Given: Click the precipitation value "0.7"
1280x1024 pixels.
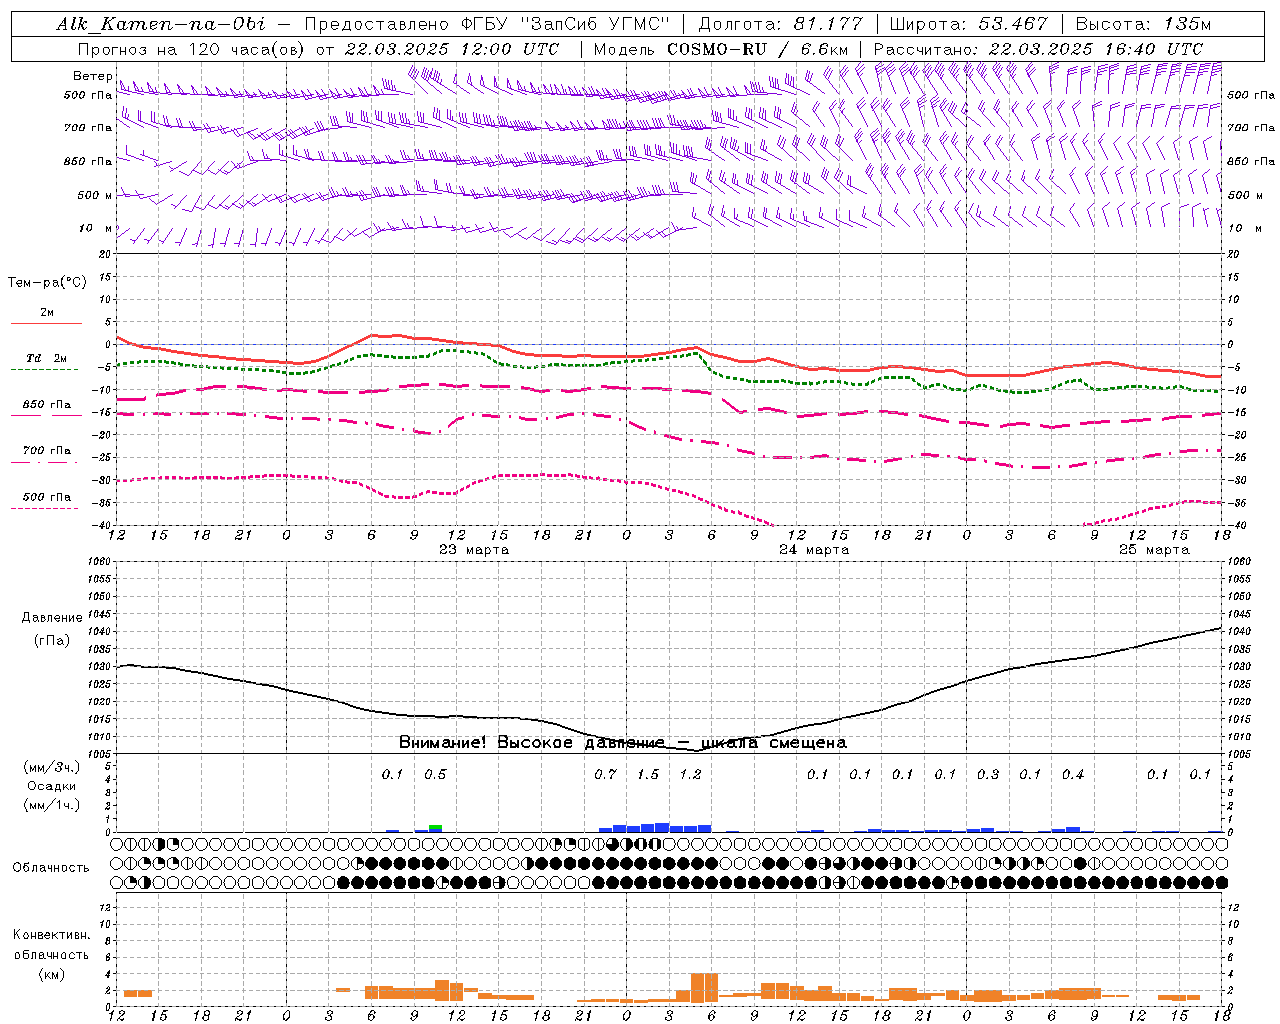Looking at the screenshot, I should [605, 775].
